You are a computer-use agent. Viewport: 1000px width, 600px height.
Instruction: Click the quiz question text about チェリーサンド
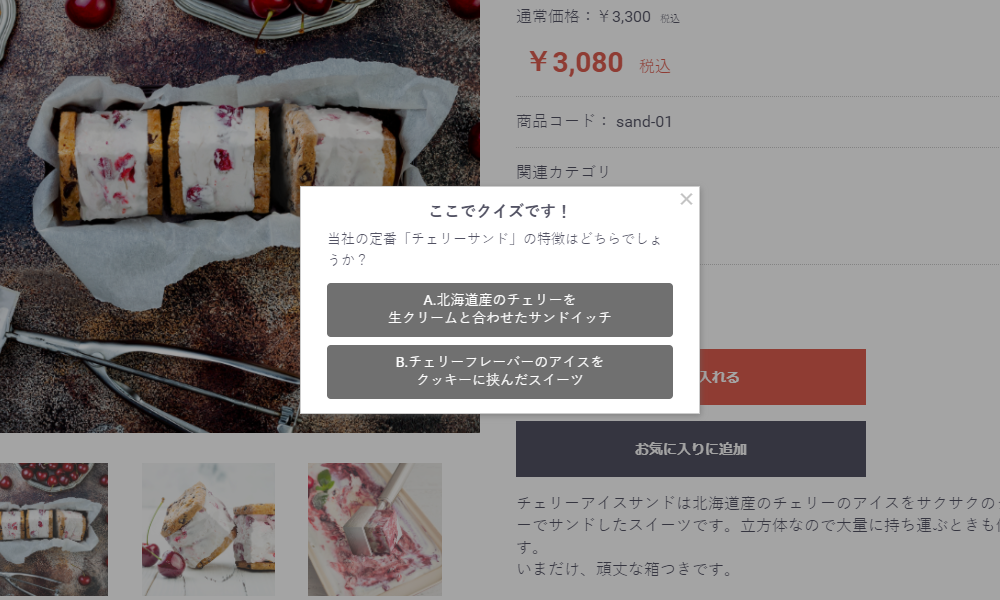(495, 249)
